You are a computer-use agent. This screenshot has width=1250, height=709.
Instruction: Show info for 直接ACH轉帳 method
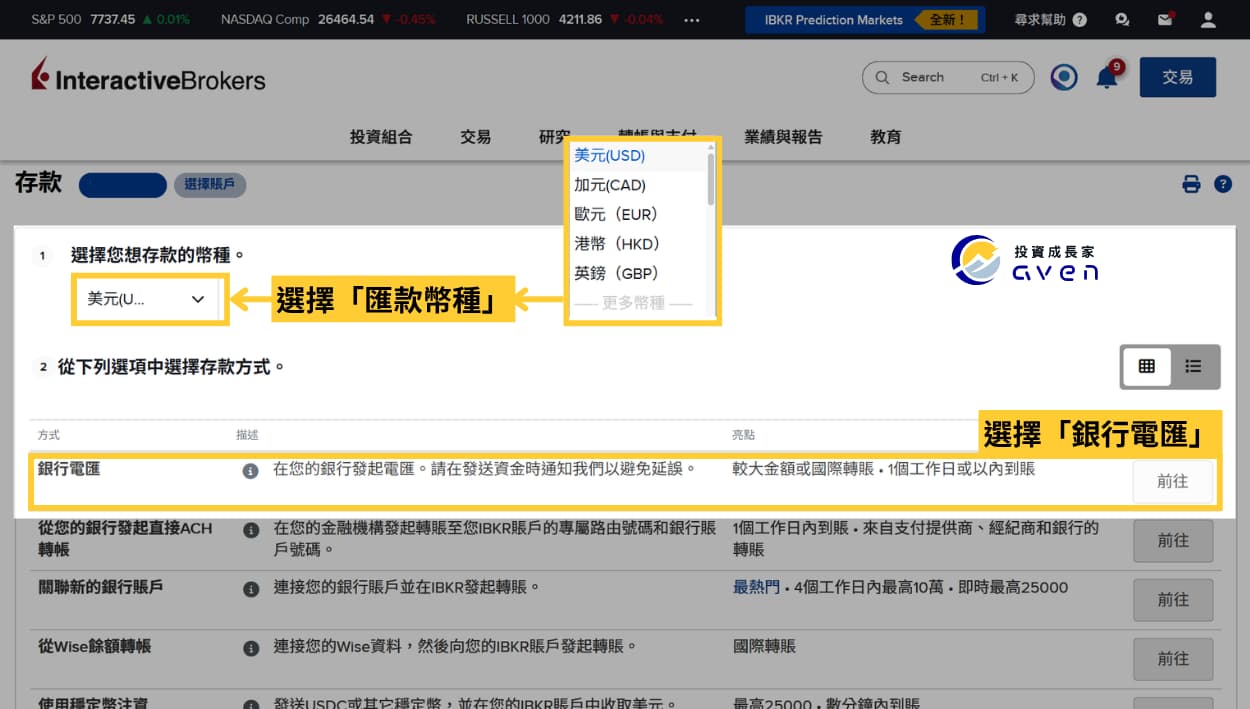251,530
